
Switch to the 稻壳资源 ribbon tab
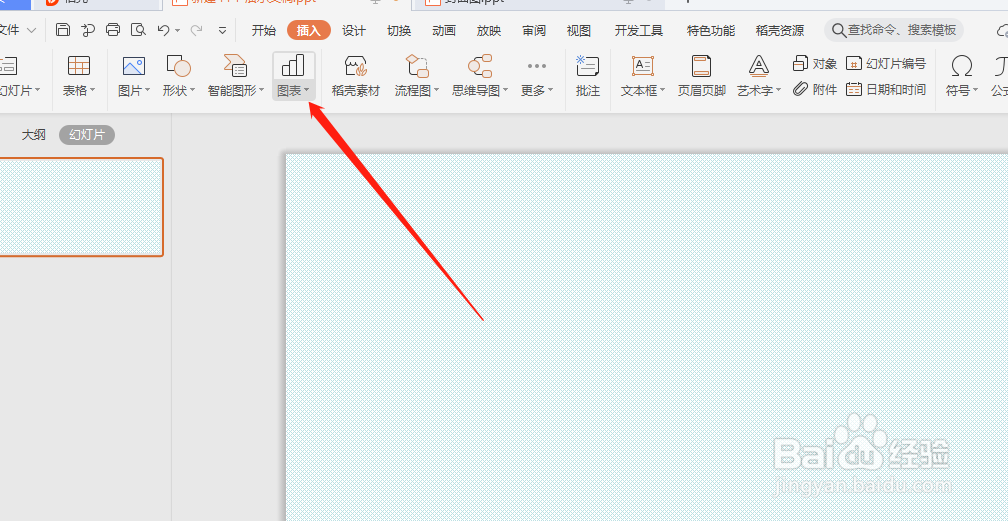coord(780,30)
